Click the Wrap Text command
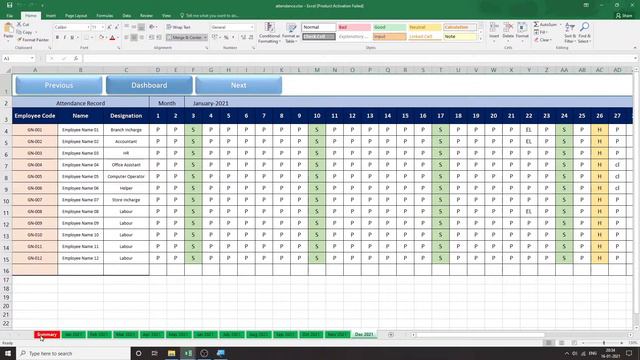This screenshot has height=360, width=640. pos(178,27)
